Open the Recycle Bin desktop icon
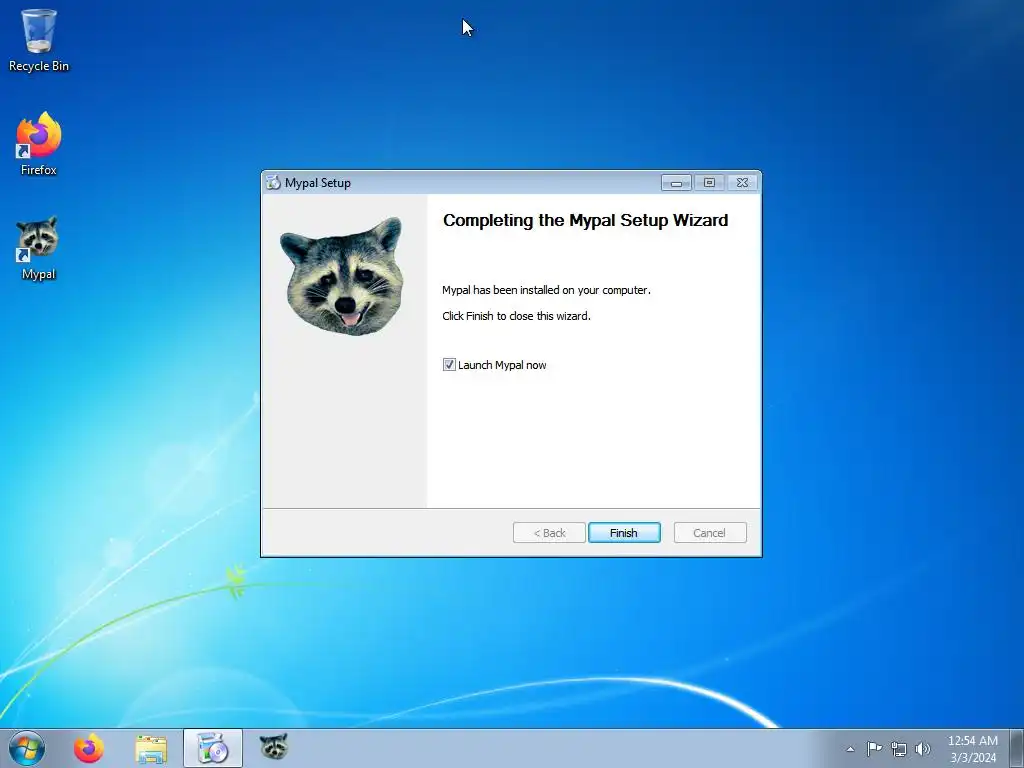 pyautogui.click(x=39, y=40)
